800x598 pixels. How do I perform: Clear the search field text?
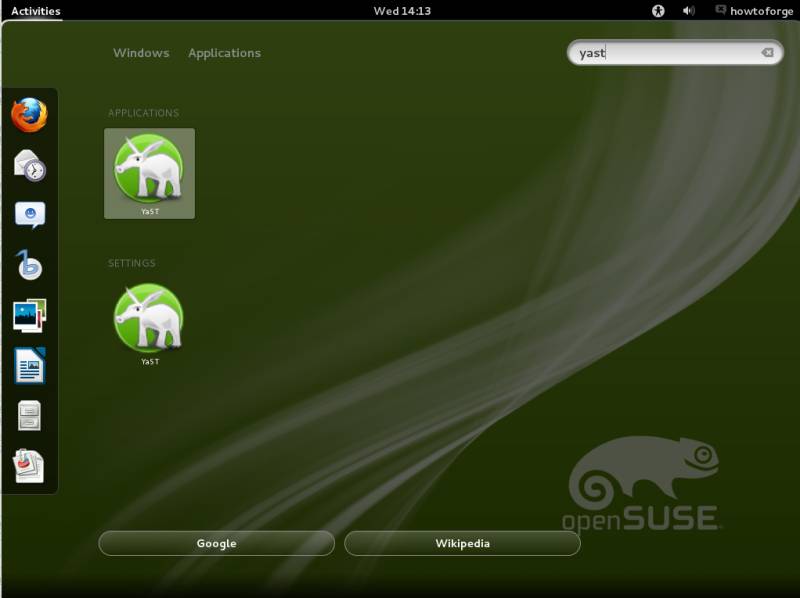(x=767, y=53)
